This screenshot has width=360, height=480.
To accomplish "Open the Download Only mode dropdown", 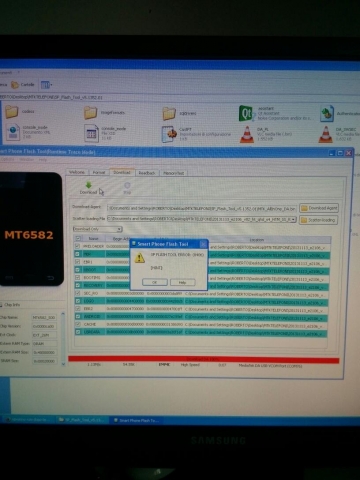I will [98, 229].
